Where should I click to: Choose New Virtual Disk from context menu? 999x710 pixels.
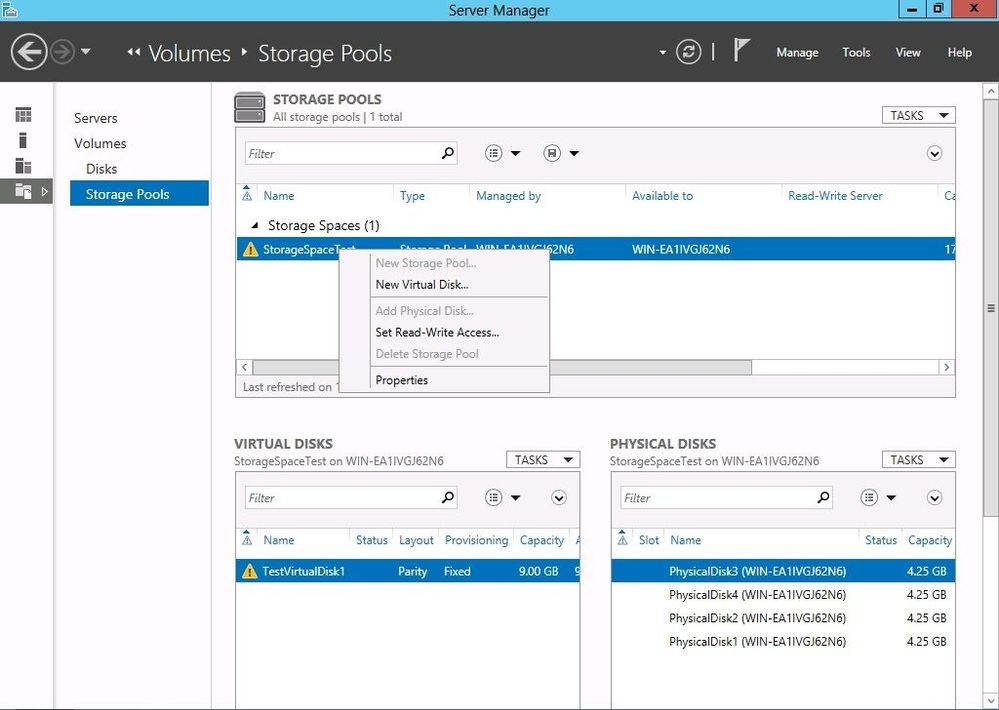pos(421,285)
